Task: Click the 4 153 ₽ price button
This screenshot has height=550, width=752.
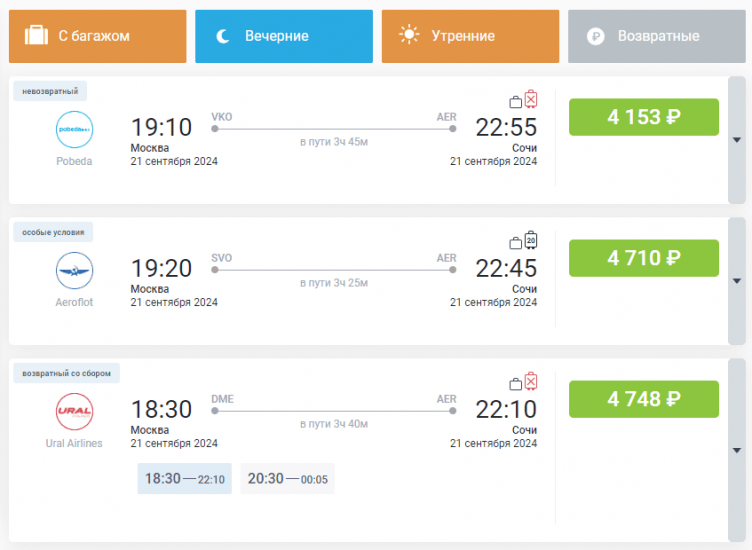Action: coord(644,117)
